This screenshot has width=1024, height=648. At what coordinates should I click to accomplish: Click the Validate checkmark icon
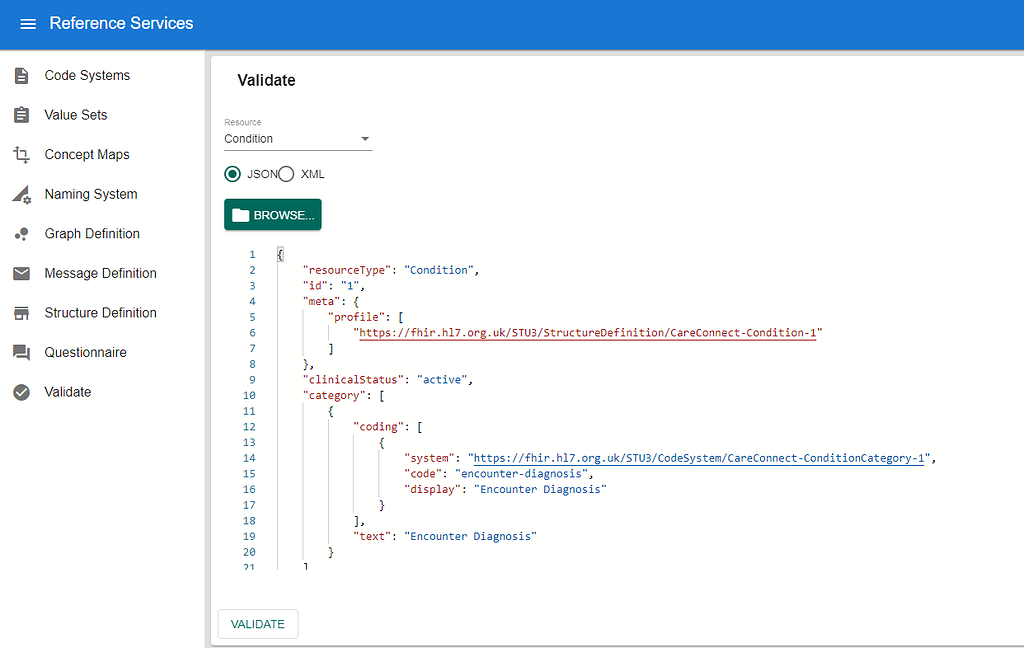(x=21, y=391)
